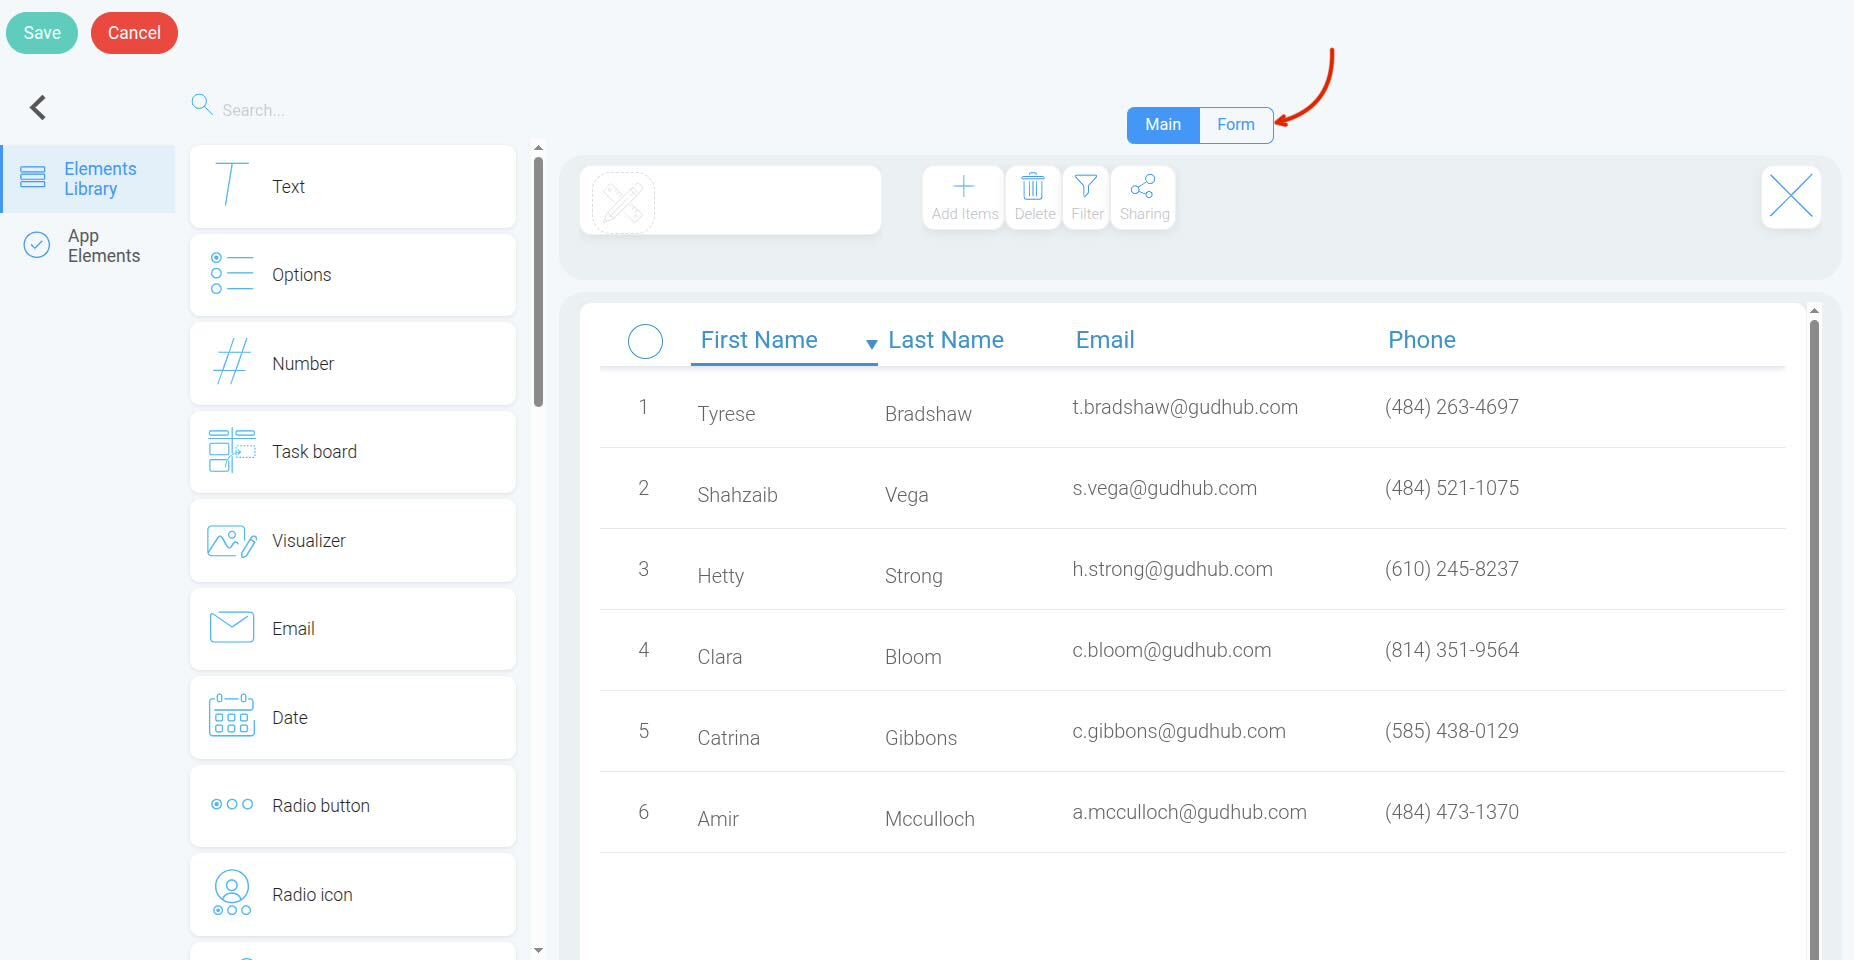Select the Date calendar icon
1854x960 pixels.
coord(232,715)
